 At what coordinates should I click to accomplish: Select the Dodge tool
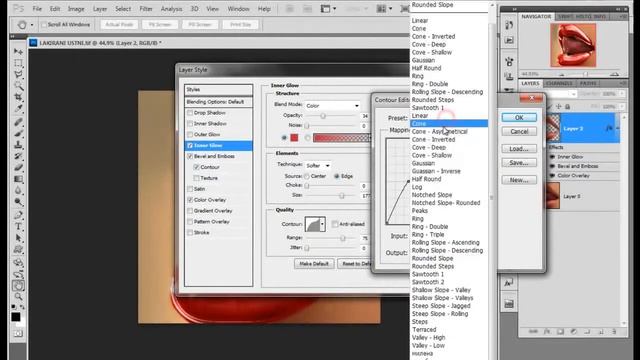coord(18,202)
